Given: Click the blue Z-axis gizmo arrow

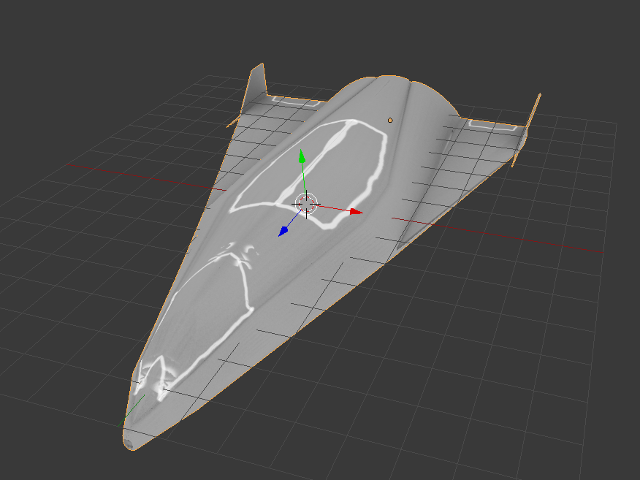Looking at the screenshot, I should click(283, 231).
